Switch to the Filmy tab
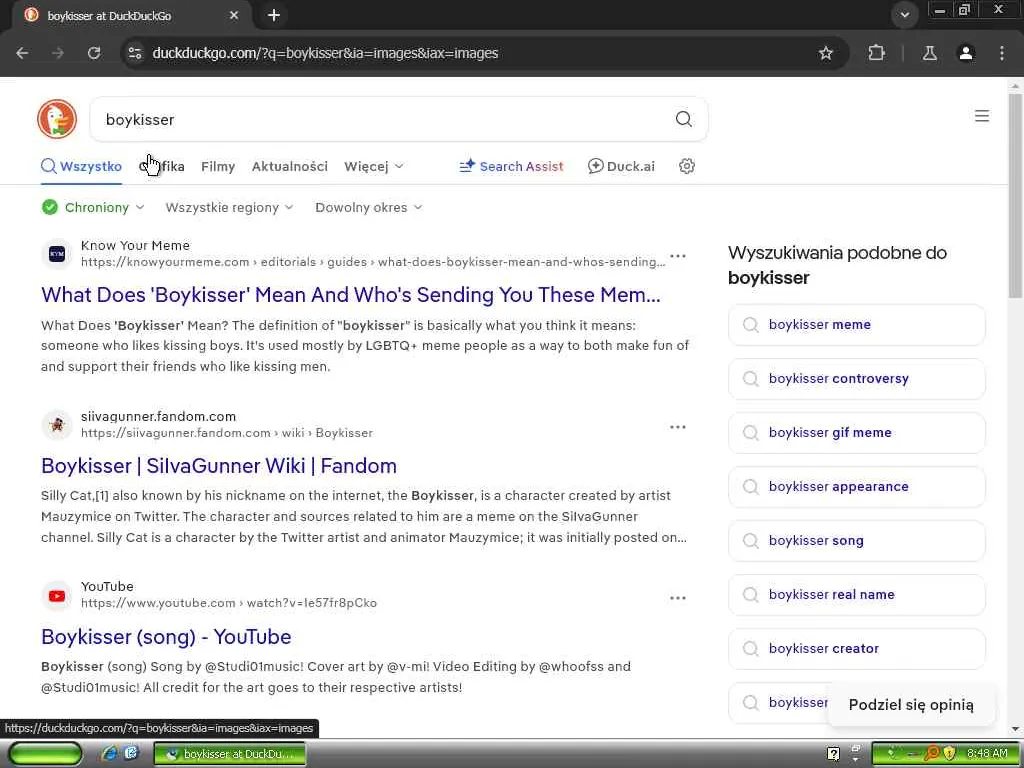The height and width of the screenshot is (768, 1024). [x=218, y=167]
